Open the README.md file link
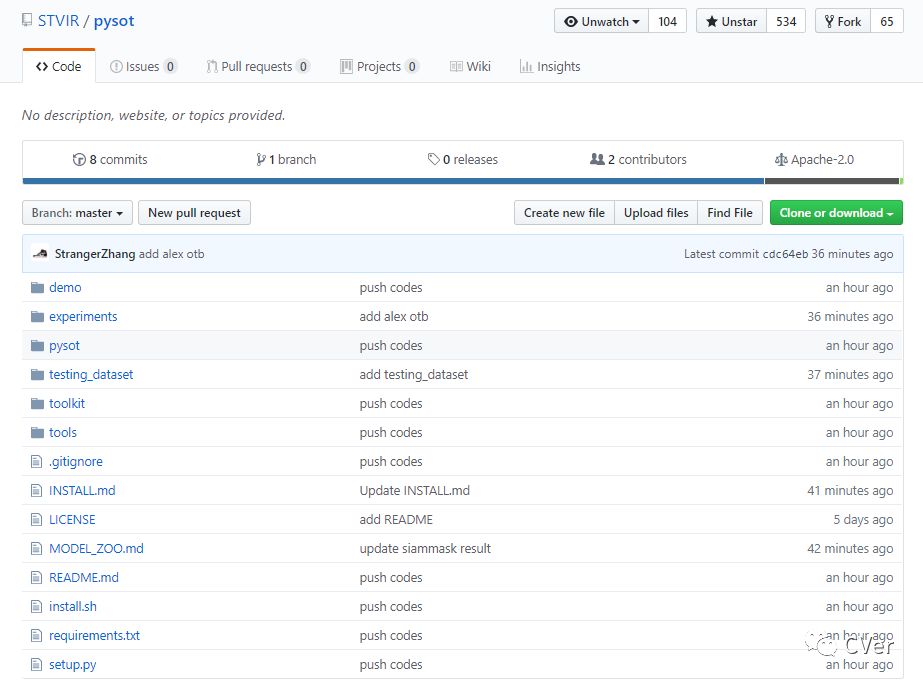 (x=84, y=578)
